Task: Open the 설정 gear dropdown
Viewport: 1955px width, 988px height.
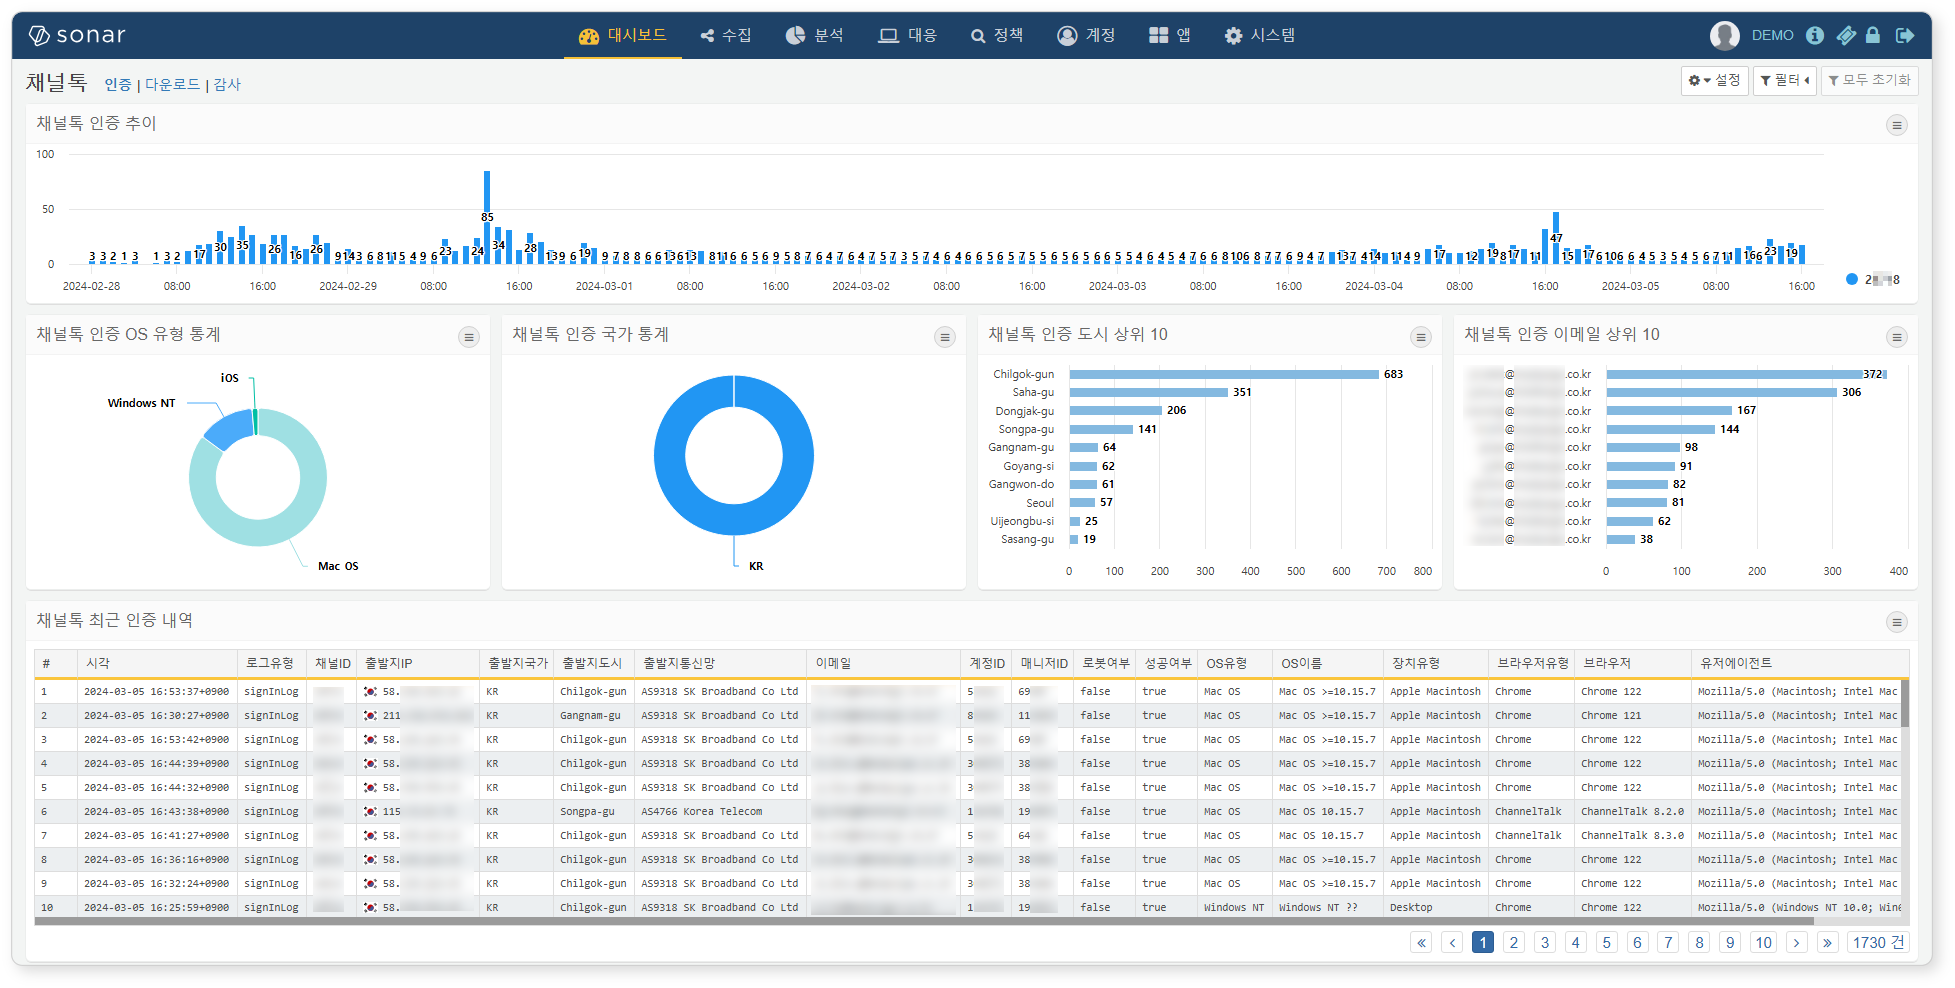Action: point(1714,80)
